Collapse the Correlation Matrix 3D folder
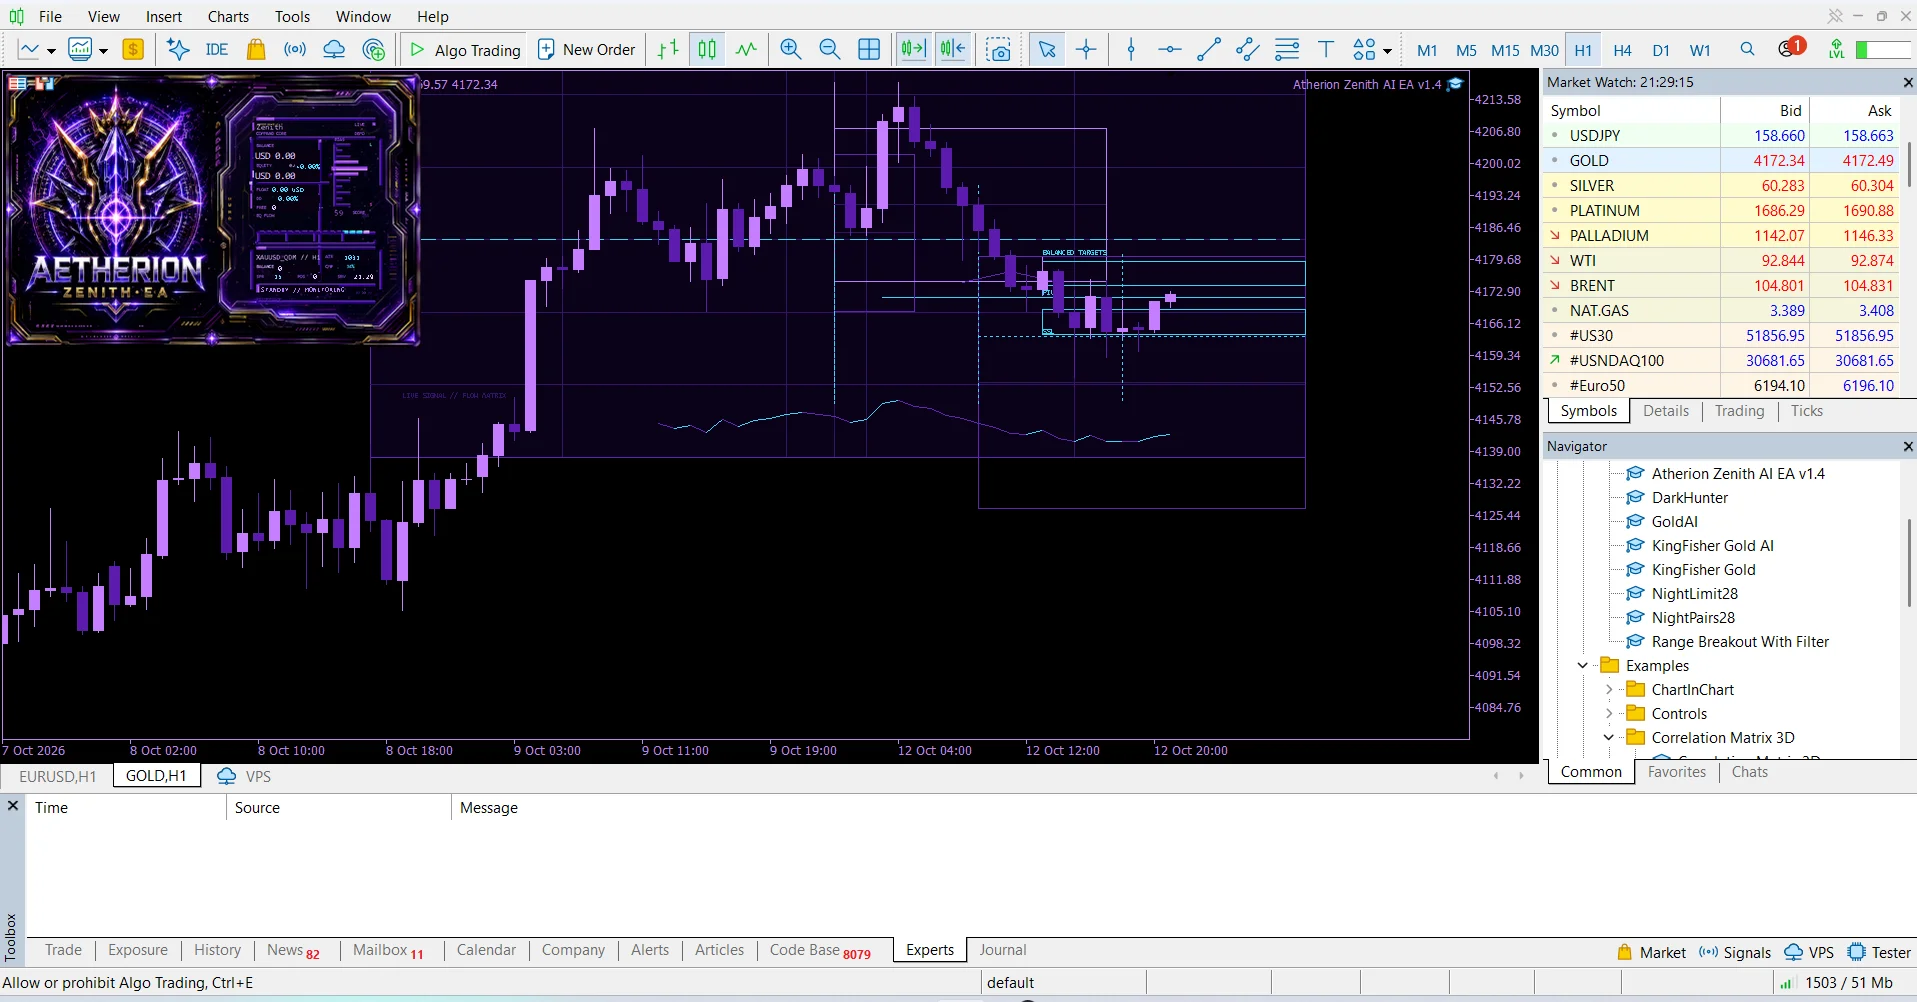This screenshot has height=1002, width=1917. (1608, 737)
